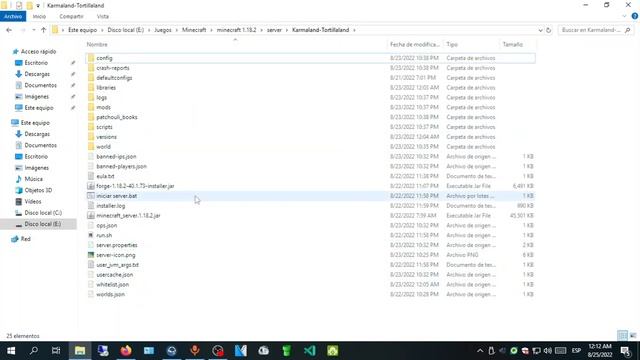Open the Vista ribbon tab
Image resolution: width=640 pixels, height=360 pixels.
click(103, 16)
